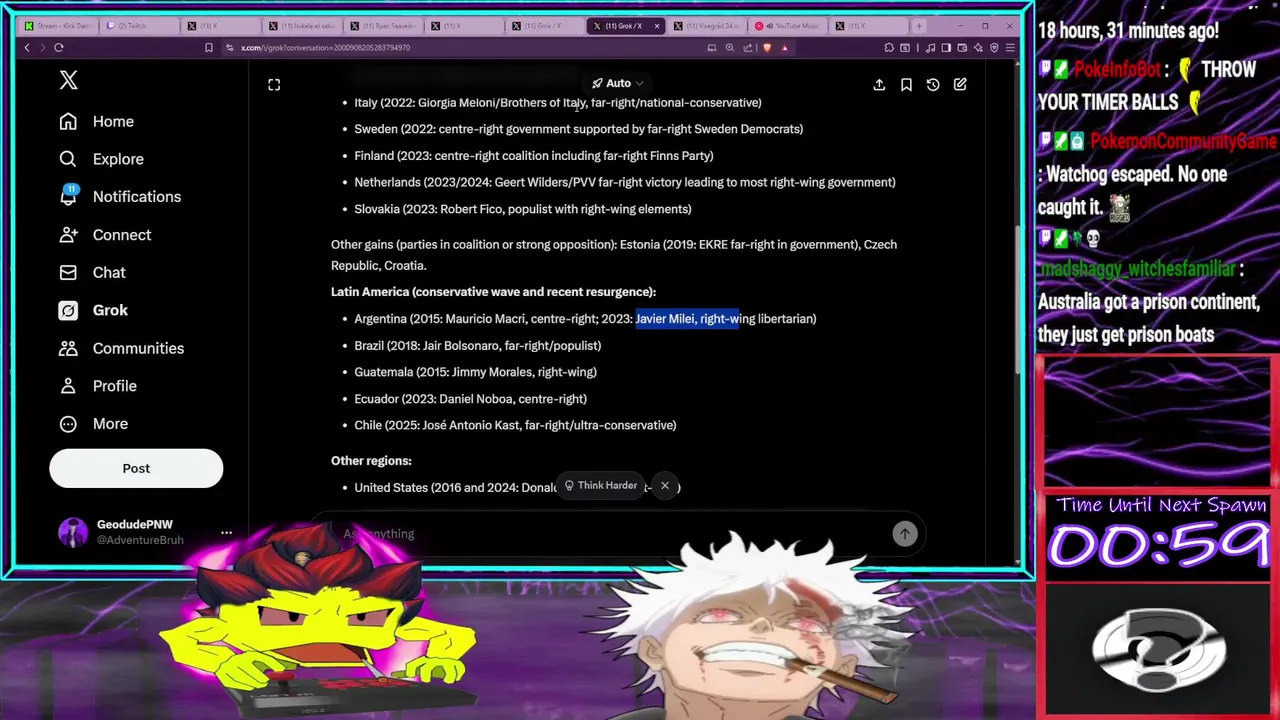Click the Ecuador Daniel Noboa line
This screenshot has width=1280, height=720.
[470, 399]
